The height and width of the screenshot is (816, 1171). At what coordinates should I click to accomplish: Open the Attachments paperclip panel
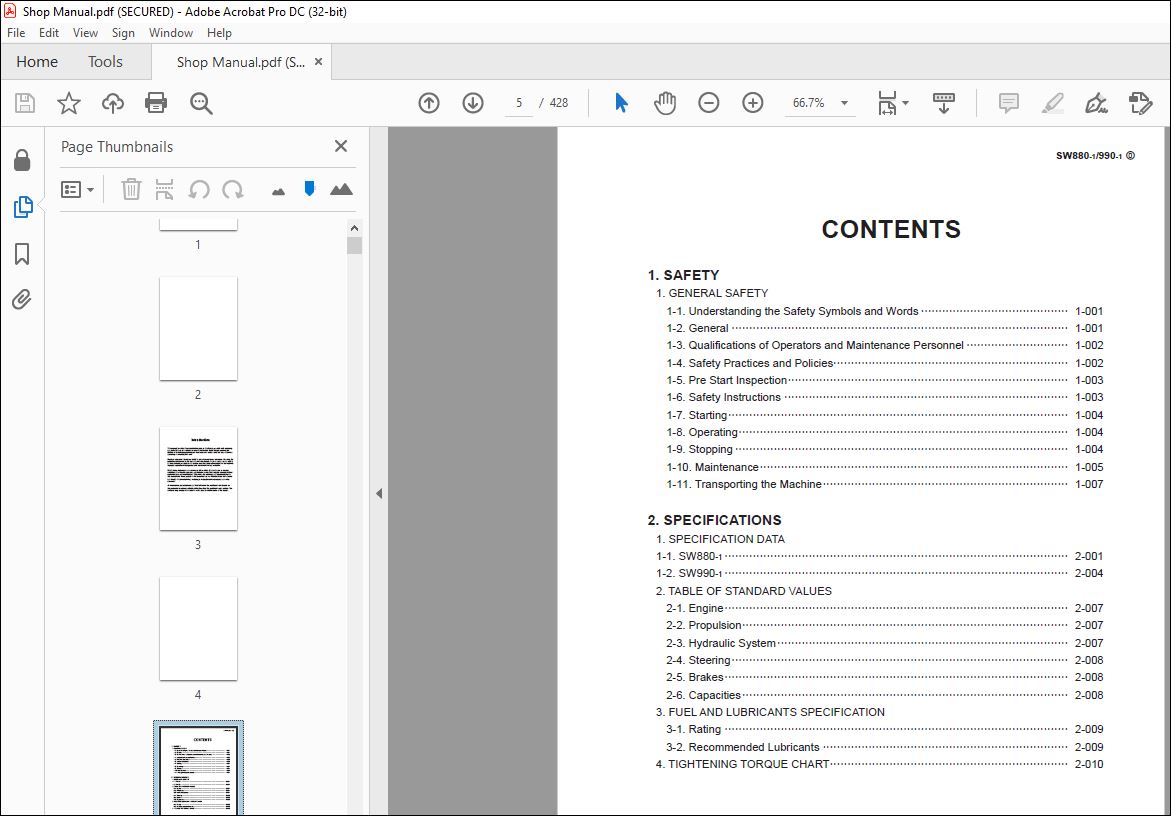click(22, 299)
